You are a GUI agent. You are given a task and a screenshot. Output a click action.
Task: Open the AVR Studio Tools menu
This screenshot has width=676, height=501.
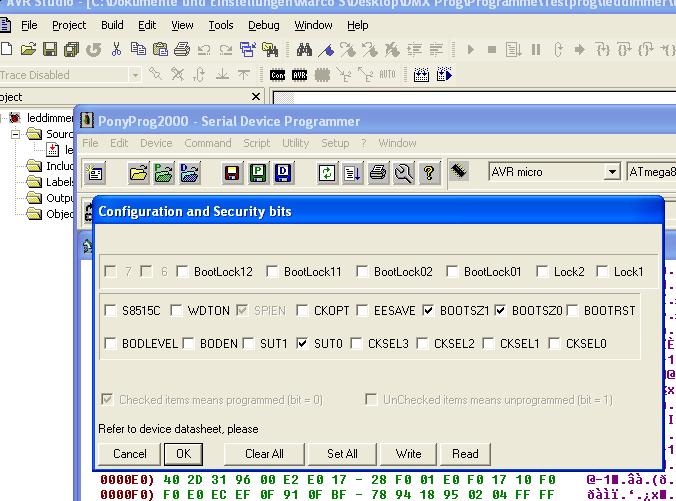click(221, 25)
